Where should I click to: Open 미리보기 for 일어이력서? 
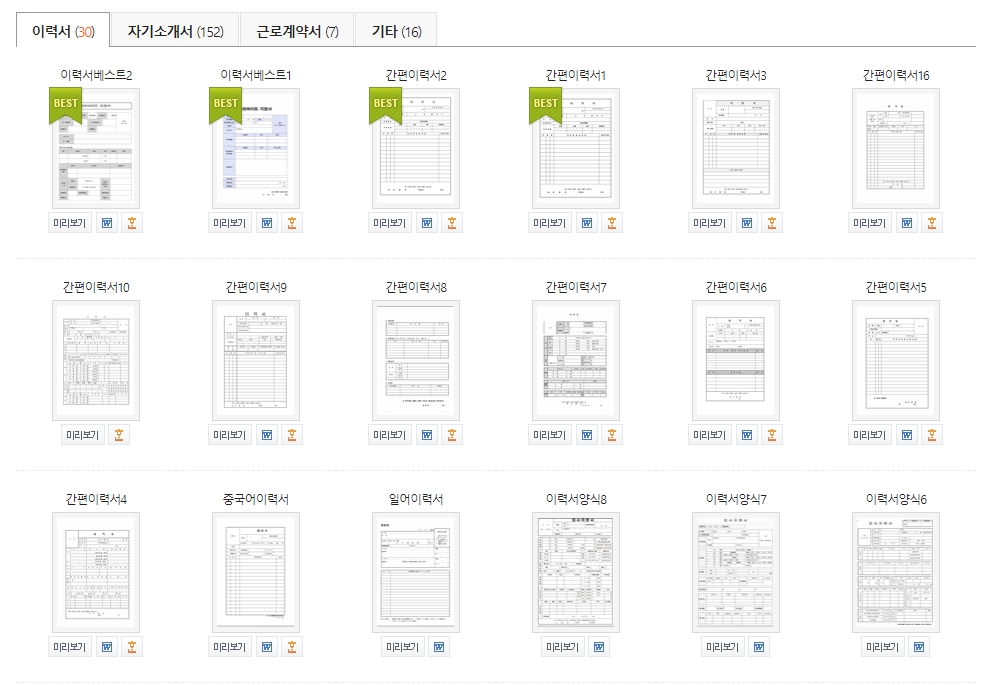[403, 647]
